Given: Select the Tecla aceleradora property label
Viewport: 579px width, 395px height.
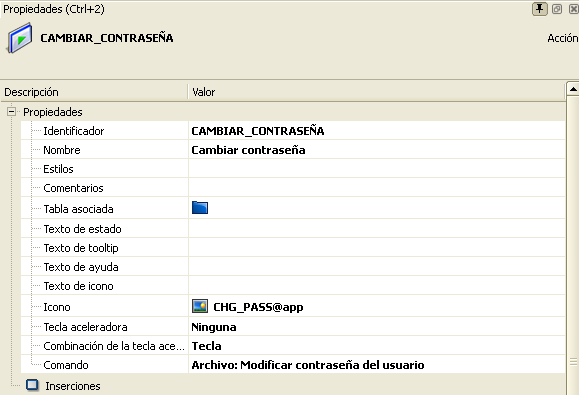Looking at the screenshot, I should pos(85,327).
